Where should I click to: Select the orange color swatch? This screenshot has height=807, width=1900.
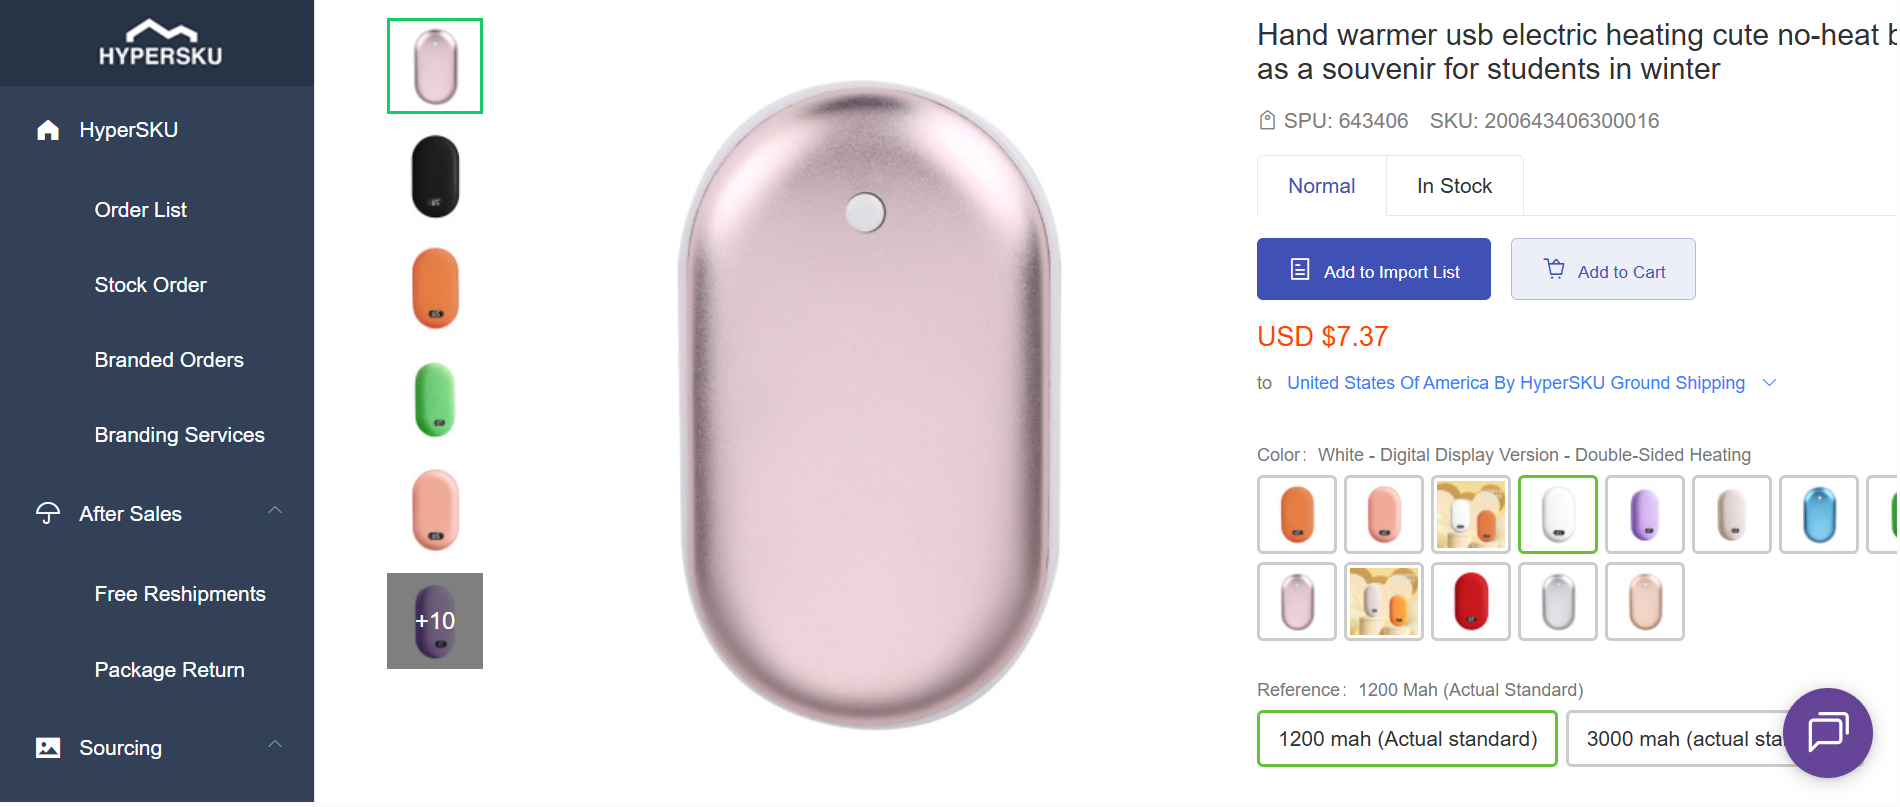[1296, 514]
